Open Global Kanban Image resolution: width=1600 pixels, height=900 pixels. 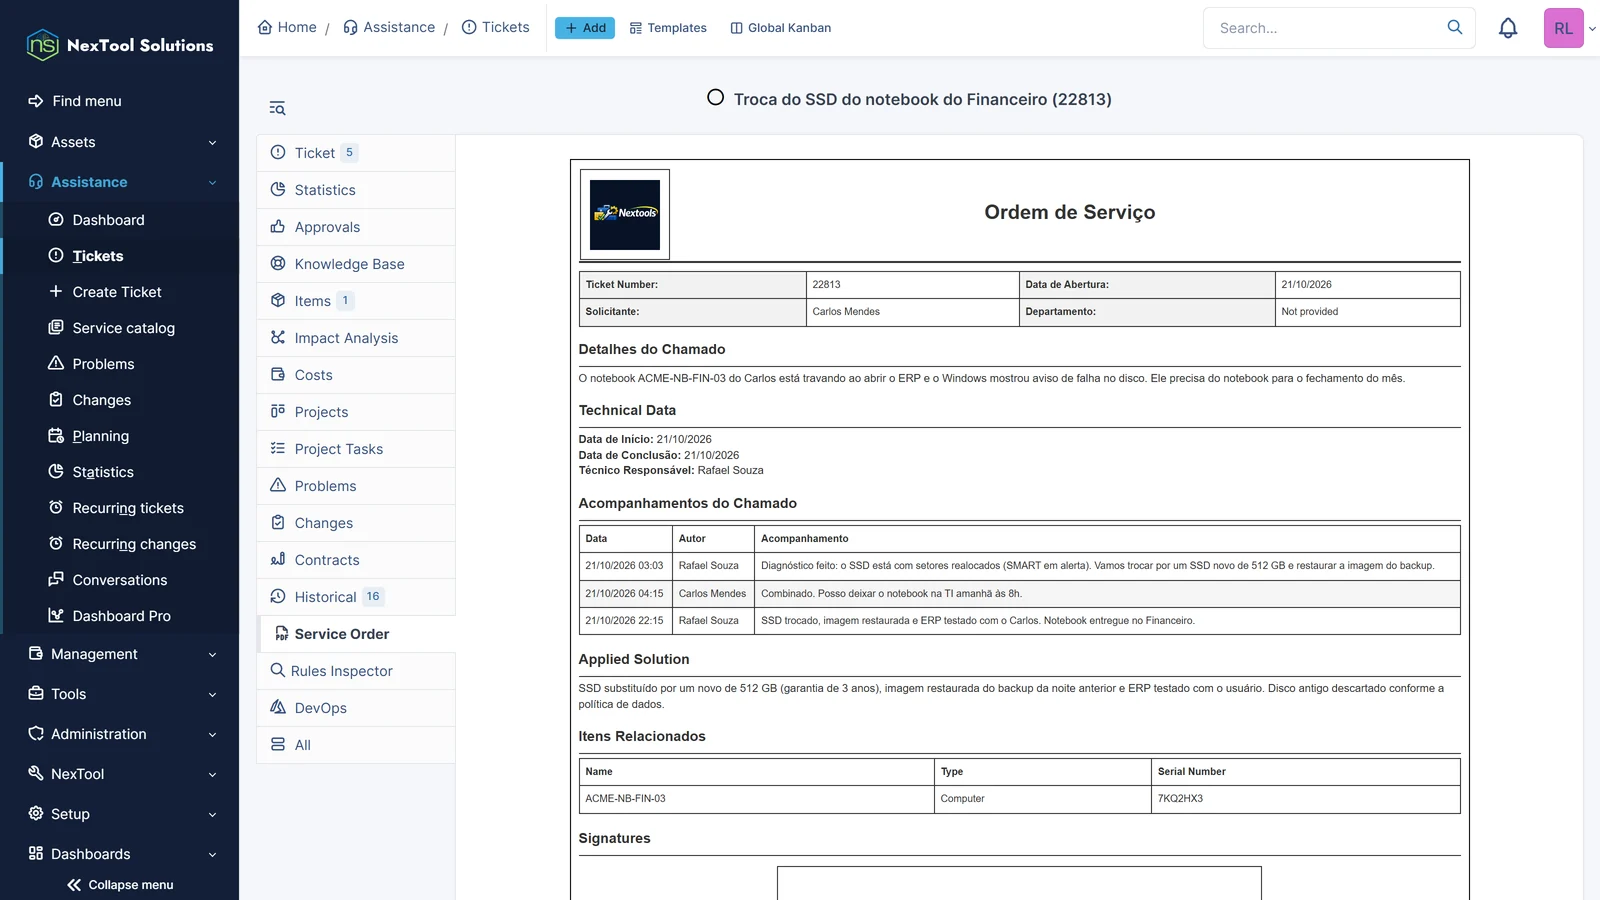pyautogui.click(x=781, y=28)
